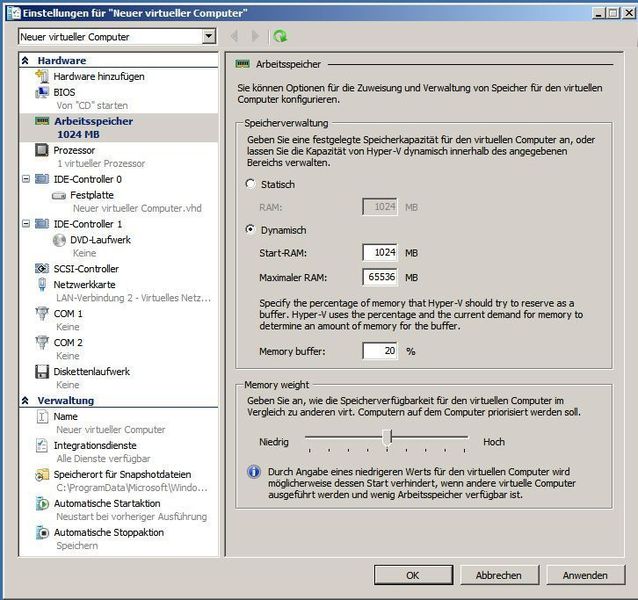The image size is (638, 600).
Task: Click the Name setting icon
Action: pyautogui.click(x=42, y=417)
